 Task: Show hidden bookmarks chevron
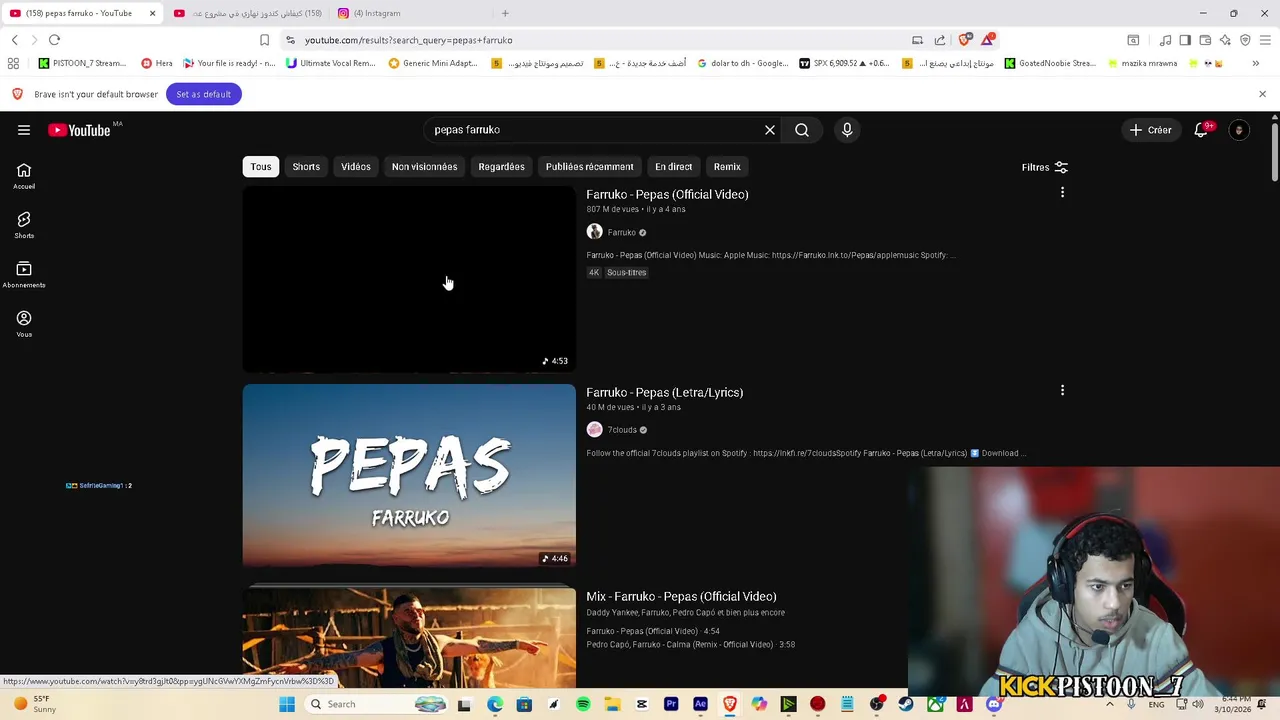1255,63
